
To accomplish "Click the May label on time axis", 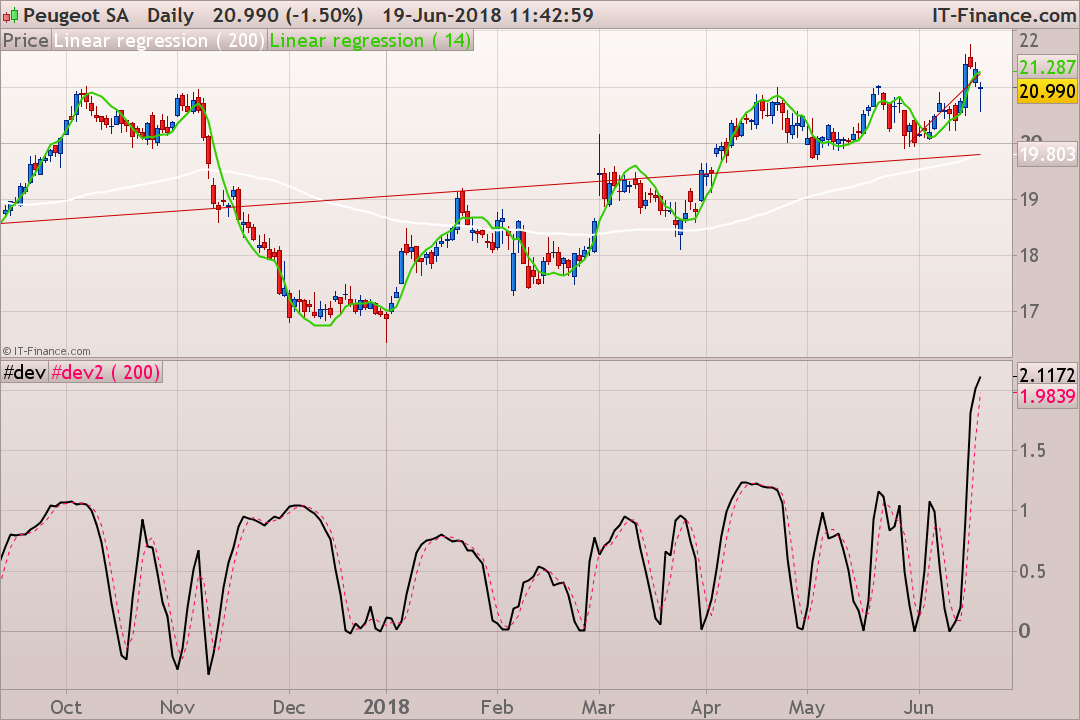I will (807, 708).
